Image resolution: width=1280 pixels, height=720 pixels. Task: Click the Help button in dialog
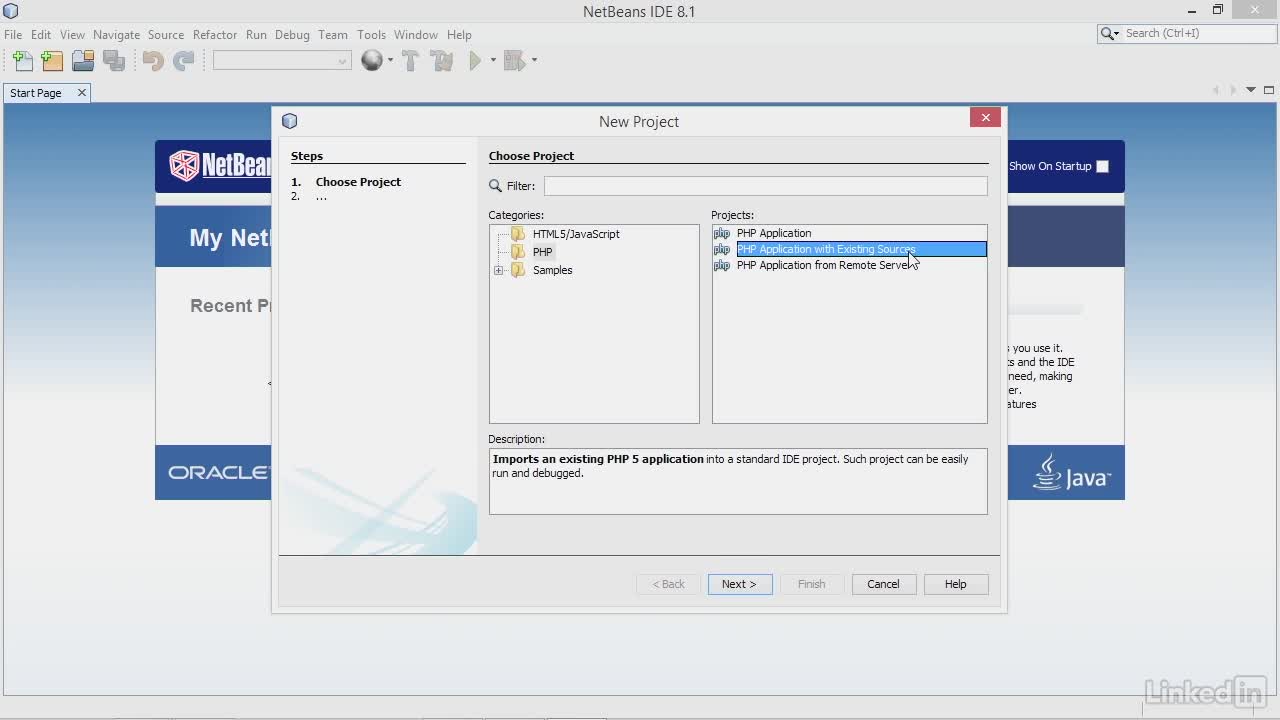pyautogui.click(x=956, y=584)
